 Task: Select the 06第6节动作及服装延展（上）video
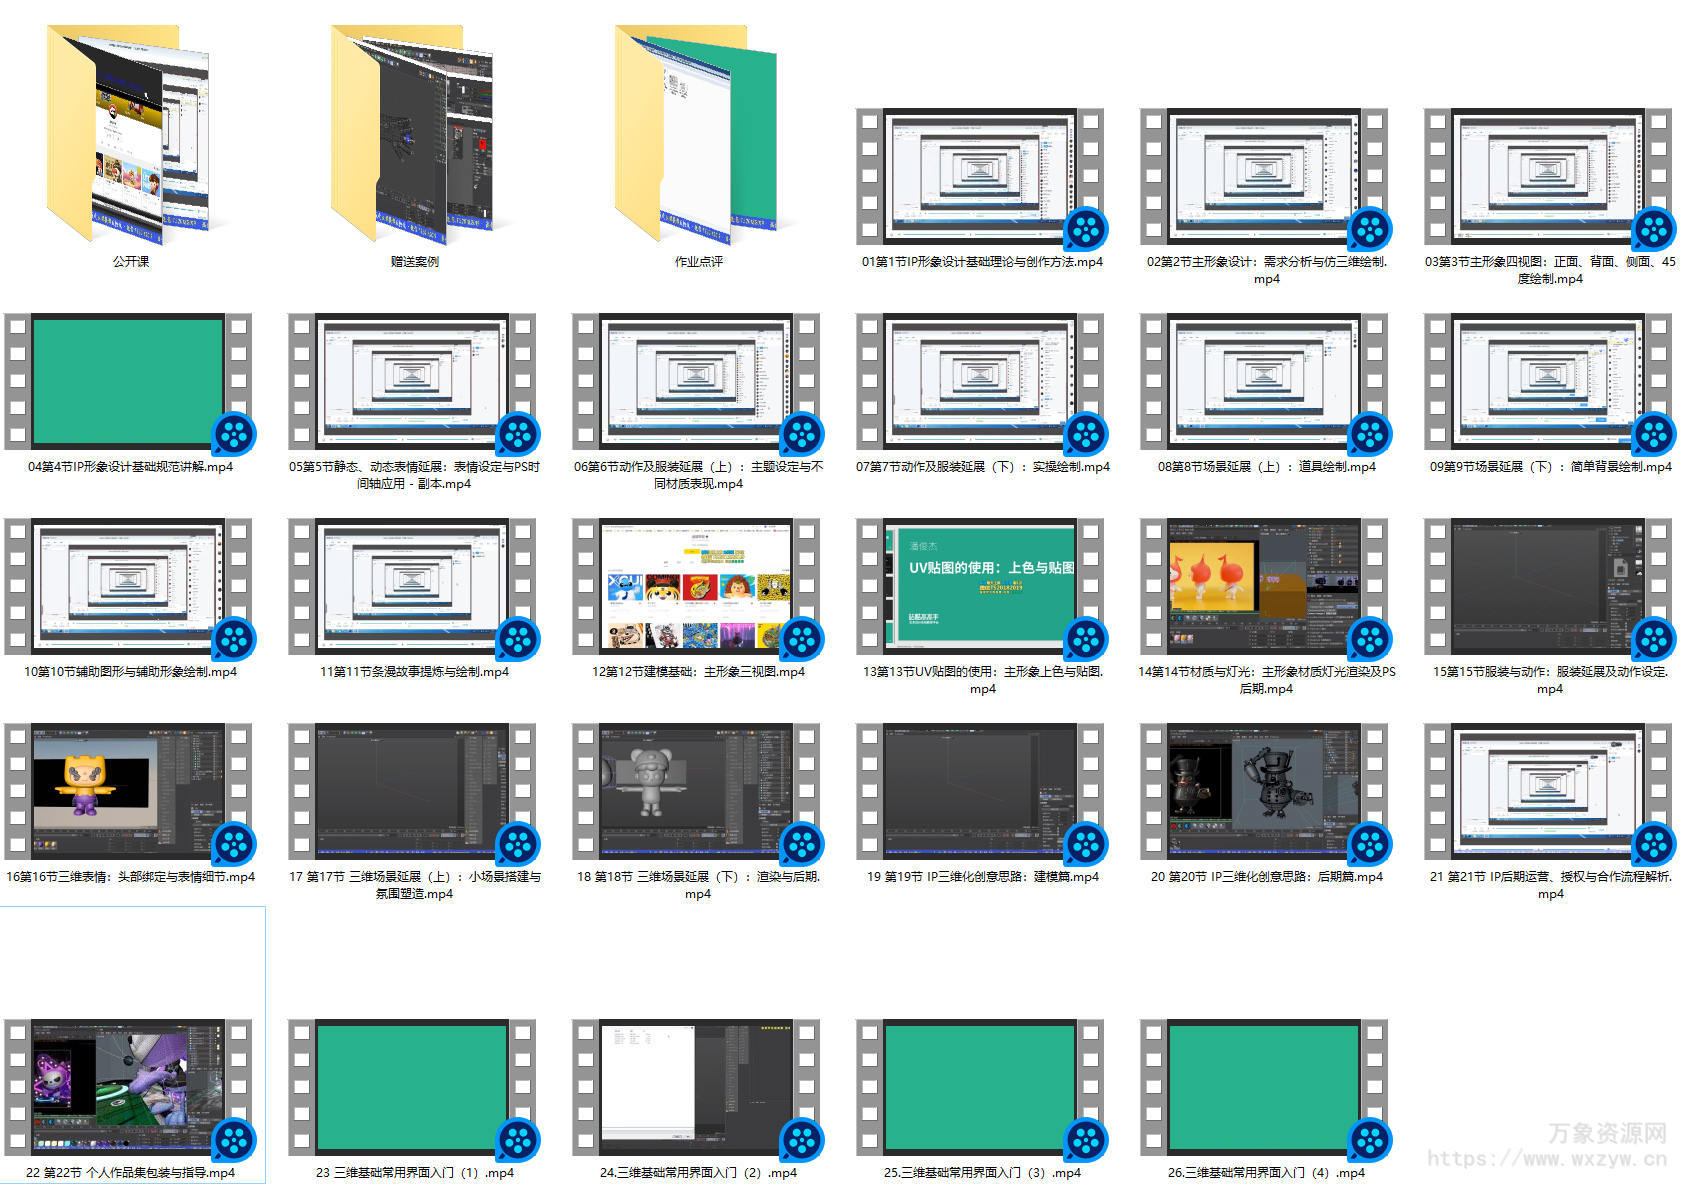tap(696, 382)
